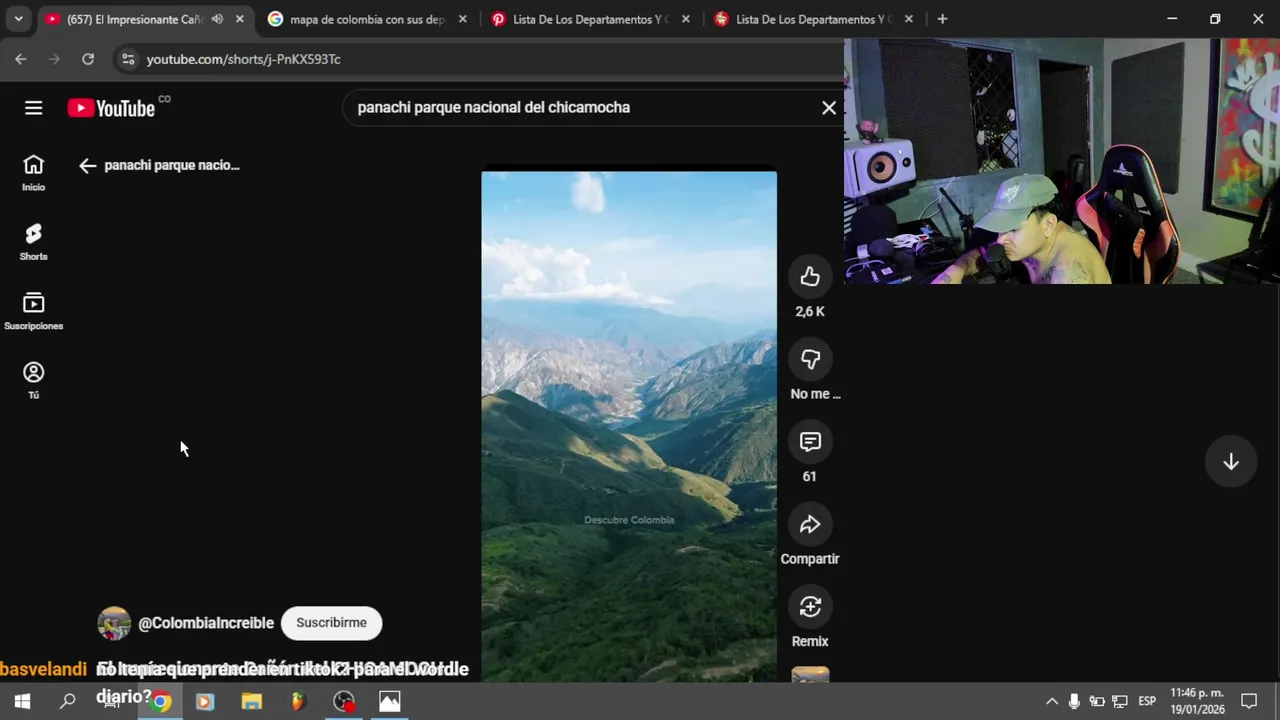Open OBS Studio from the taskbar
Viewport: 1280px width, 720px height.
(x=343, y=701)
